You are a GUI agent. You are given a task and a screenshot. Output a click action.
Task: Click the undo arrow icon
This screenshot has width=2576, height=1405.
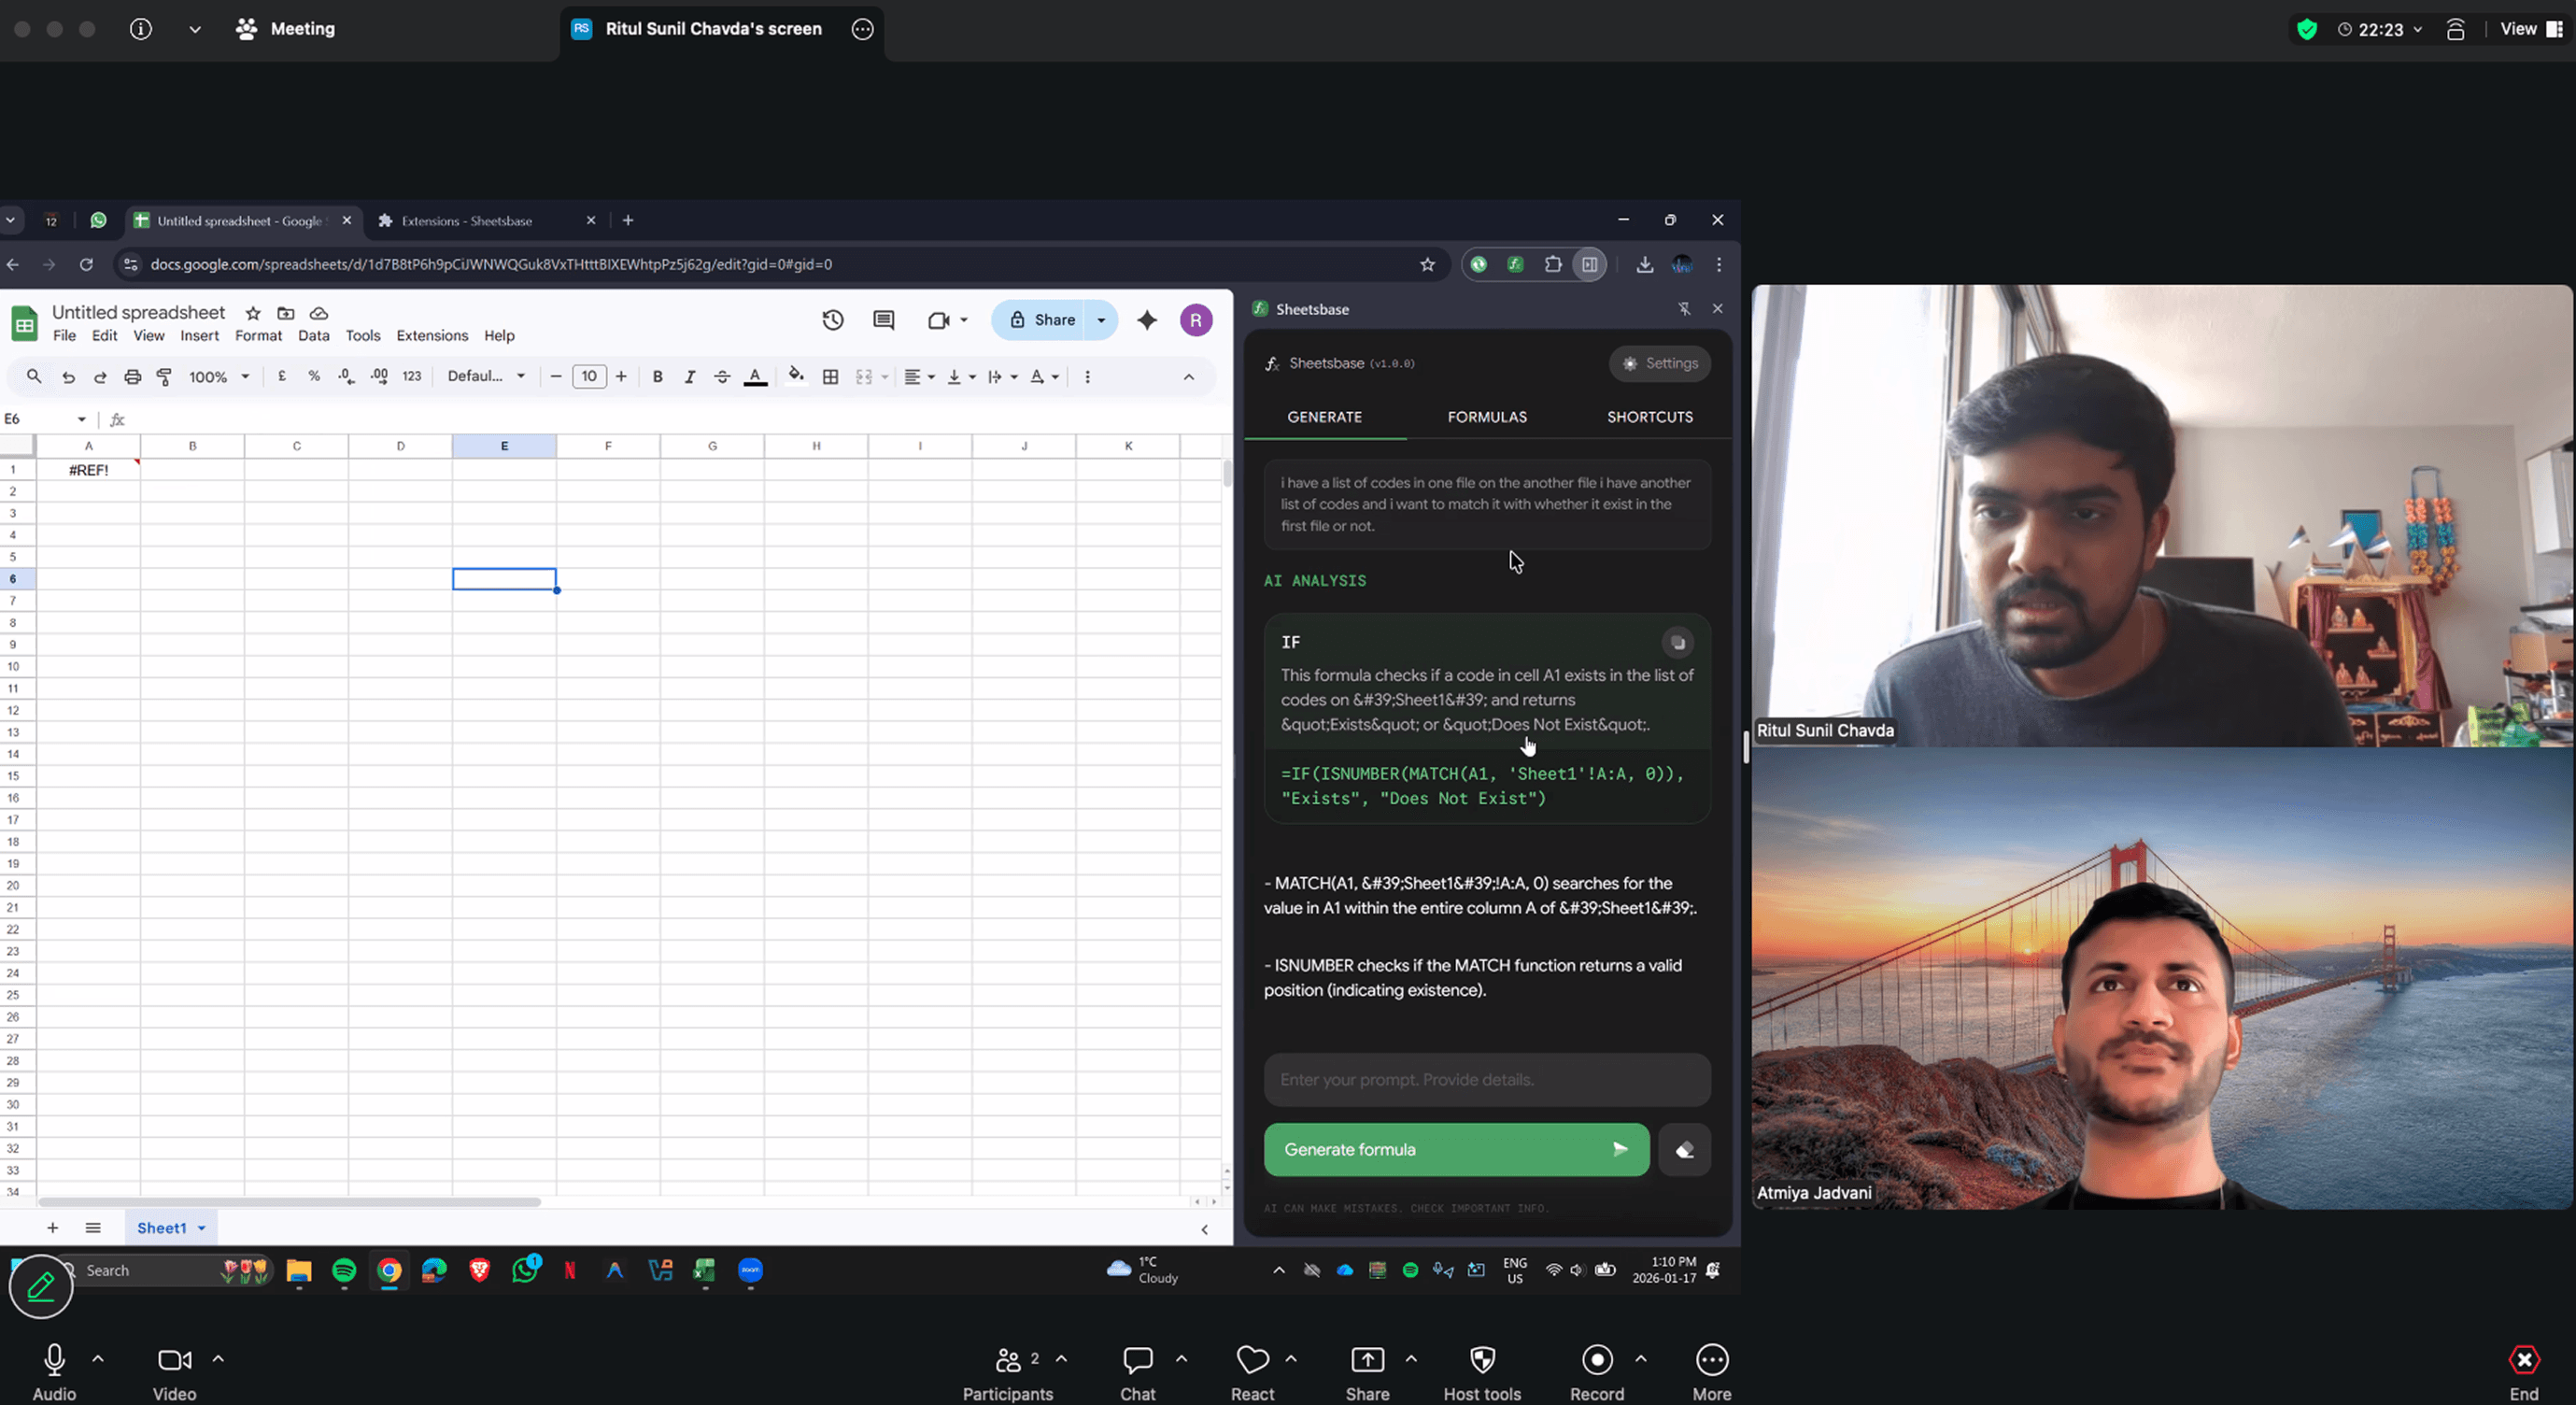(x=68, y=376)
